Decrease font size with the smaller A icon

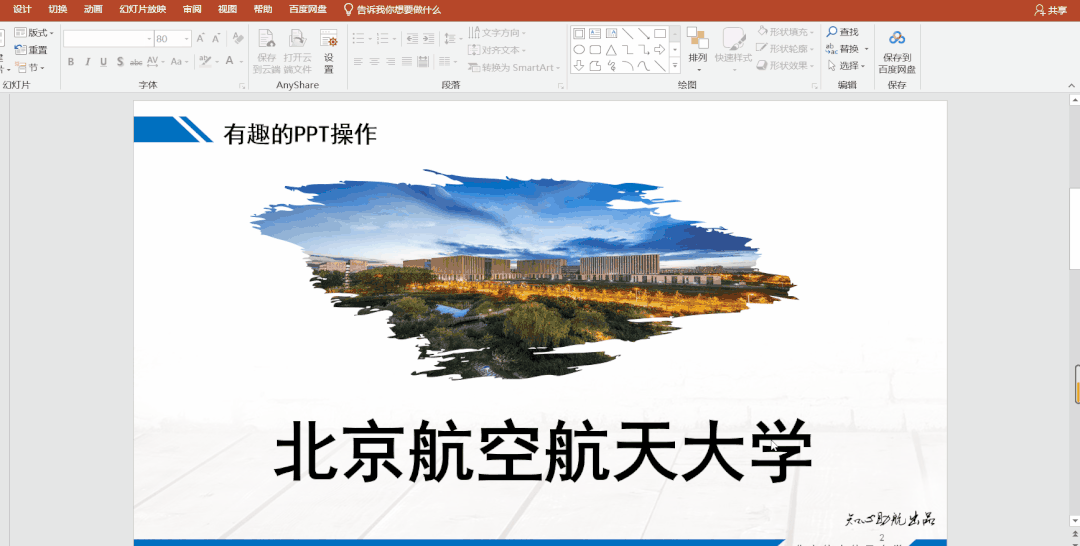pyautogui.click(x=216, y=39)
